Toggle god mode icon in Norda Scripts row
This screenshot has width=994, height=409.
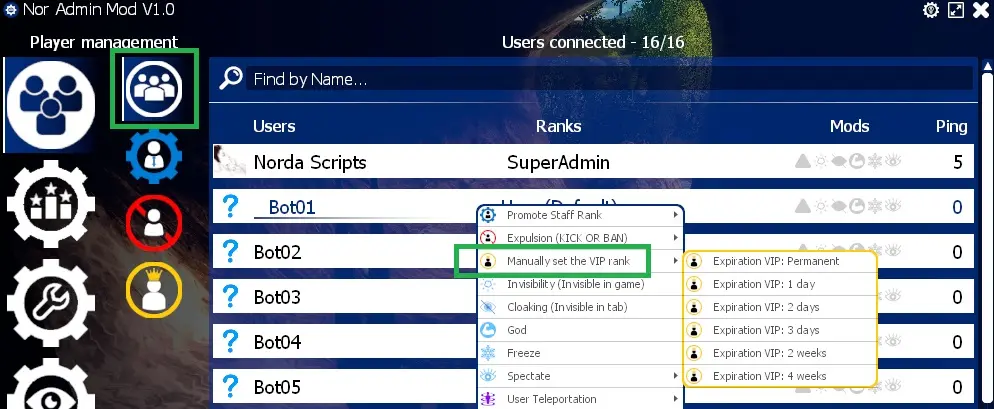[x=857, y=162]
